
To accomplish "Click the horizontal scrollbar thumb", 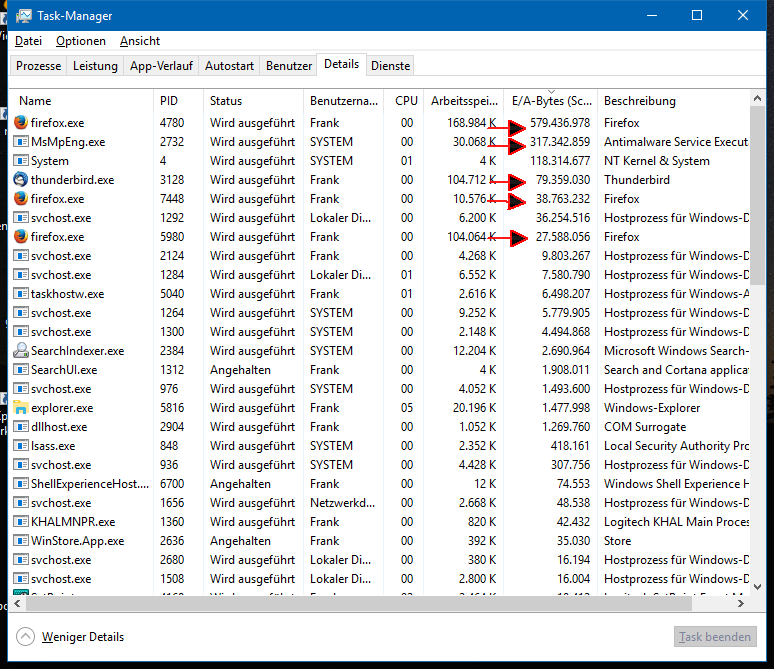I will coord(359,603).
